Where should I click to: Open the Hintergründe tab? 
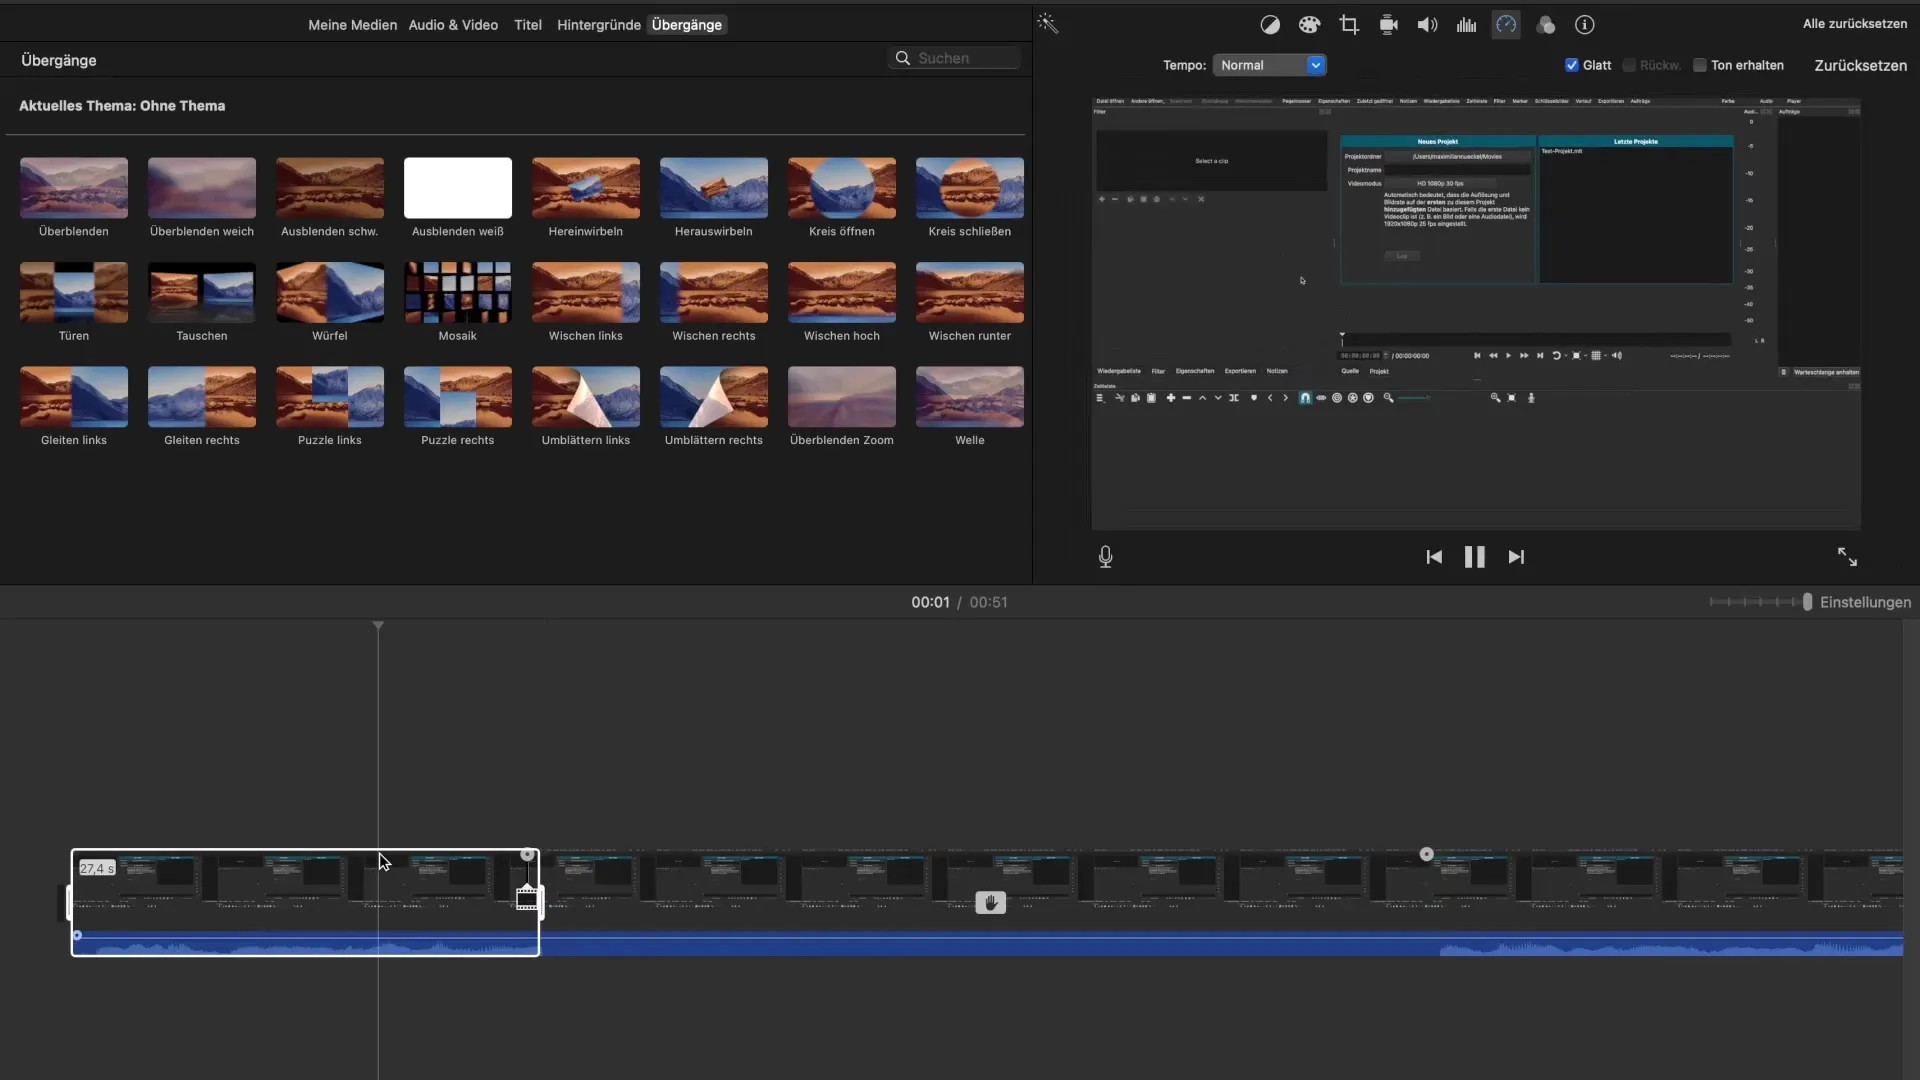[x=598, y=25]
